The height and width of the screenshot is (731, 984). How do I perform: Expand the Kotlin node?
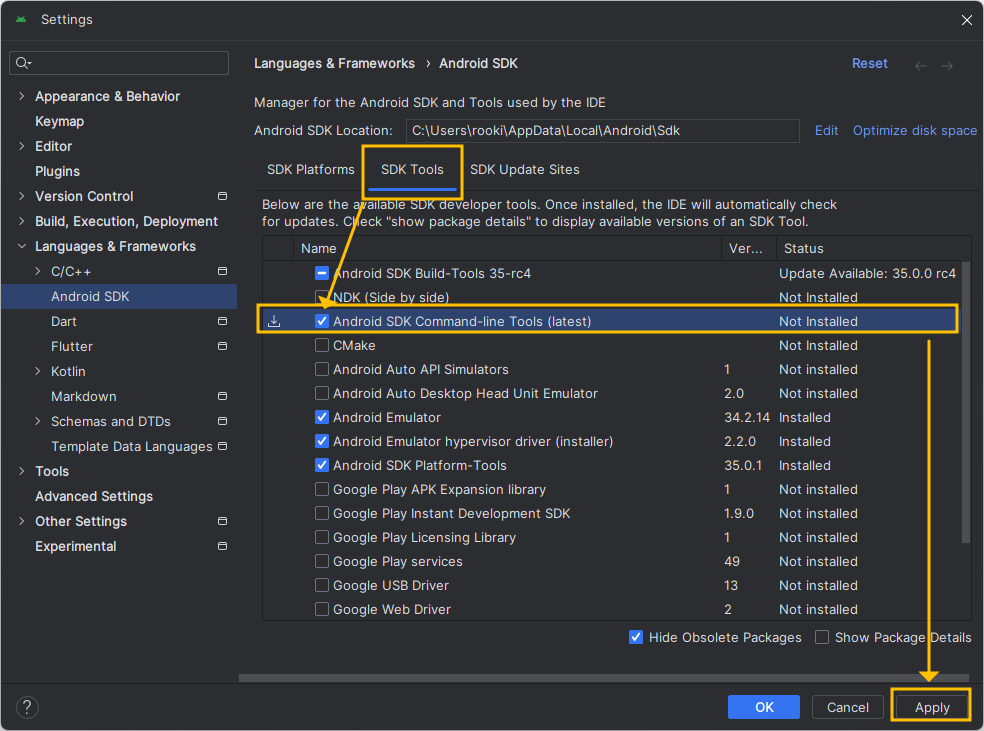point(38,371)
